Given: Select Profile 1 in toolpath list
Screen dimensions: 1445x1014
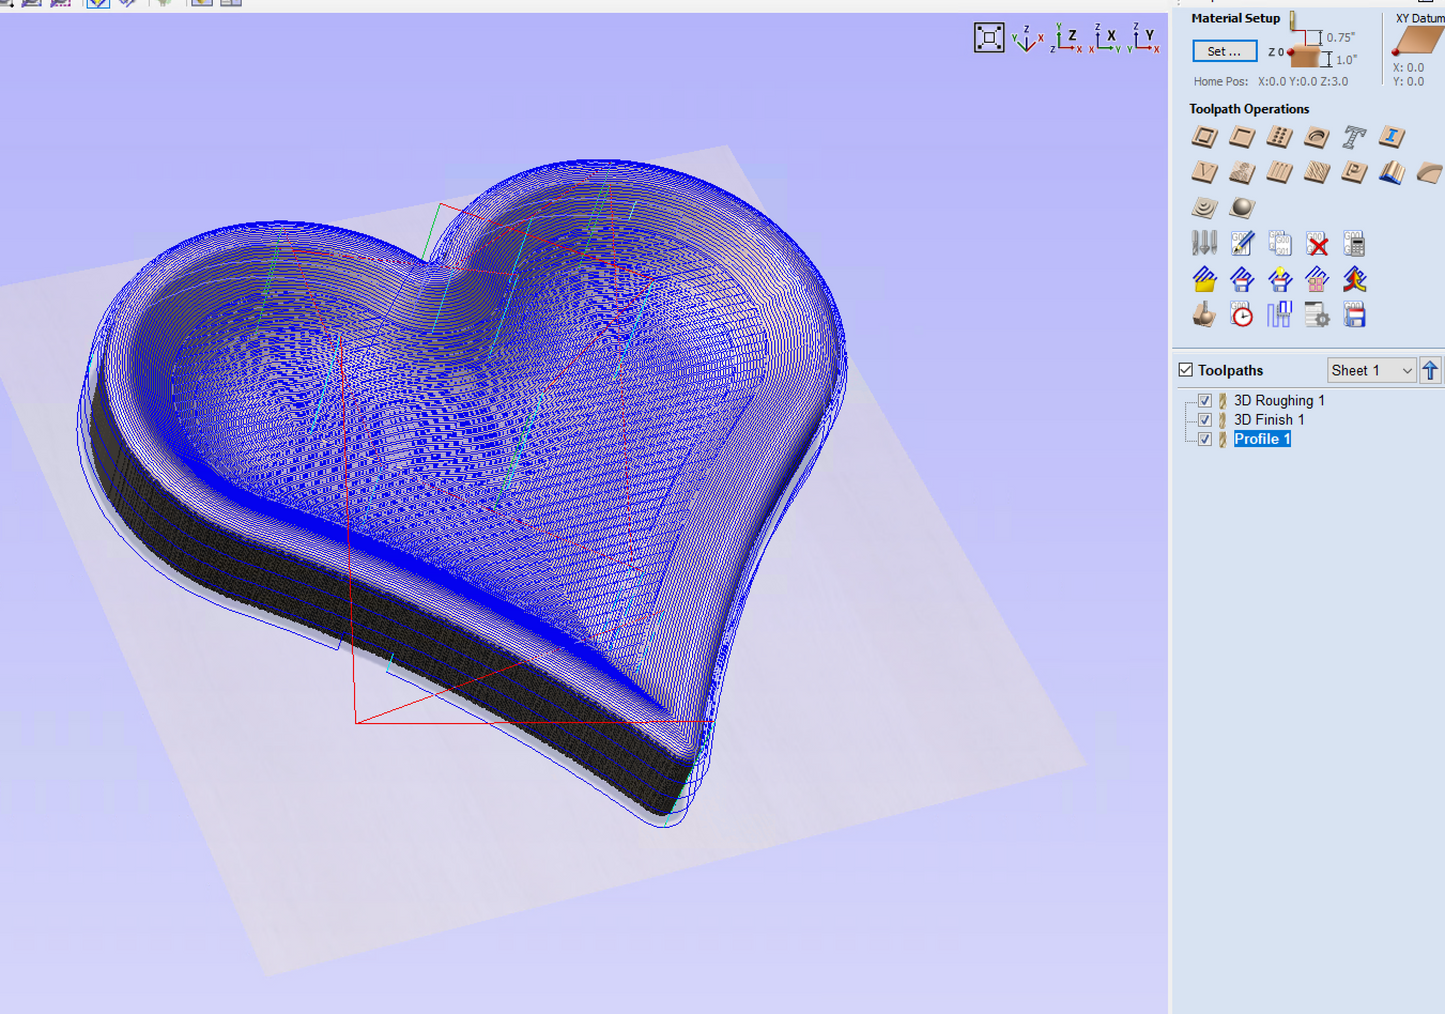Looking at the screenshot, I should [1261, 439].
